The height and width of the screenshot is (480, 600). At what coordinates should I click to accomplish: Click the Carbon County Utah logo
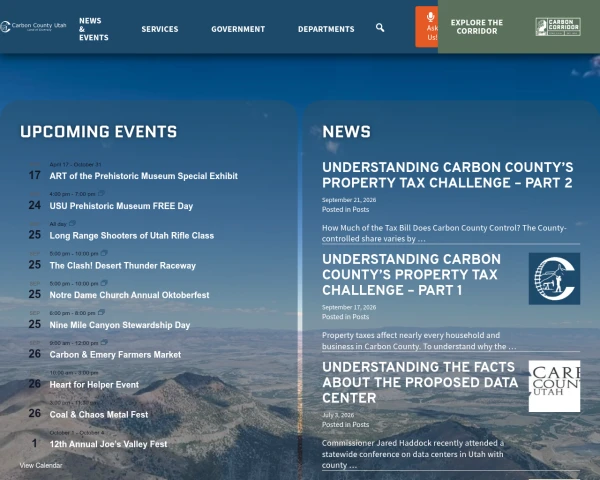[x=33, y=26]
